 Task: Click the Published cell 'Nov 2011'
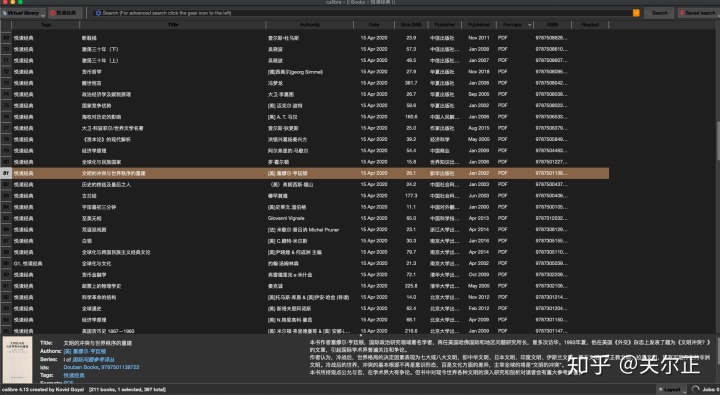coord(478,38)
